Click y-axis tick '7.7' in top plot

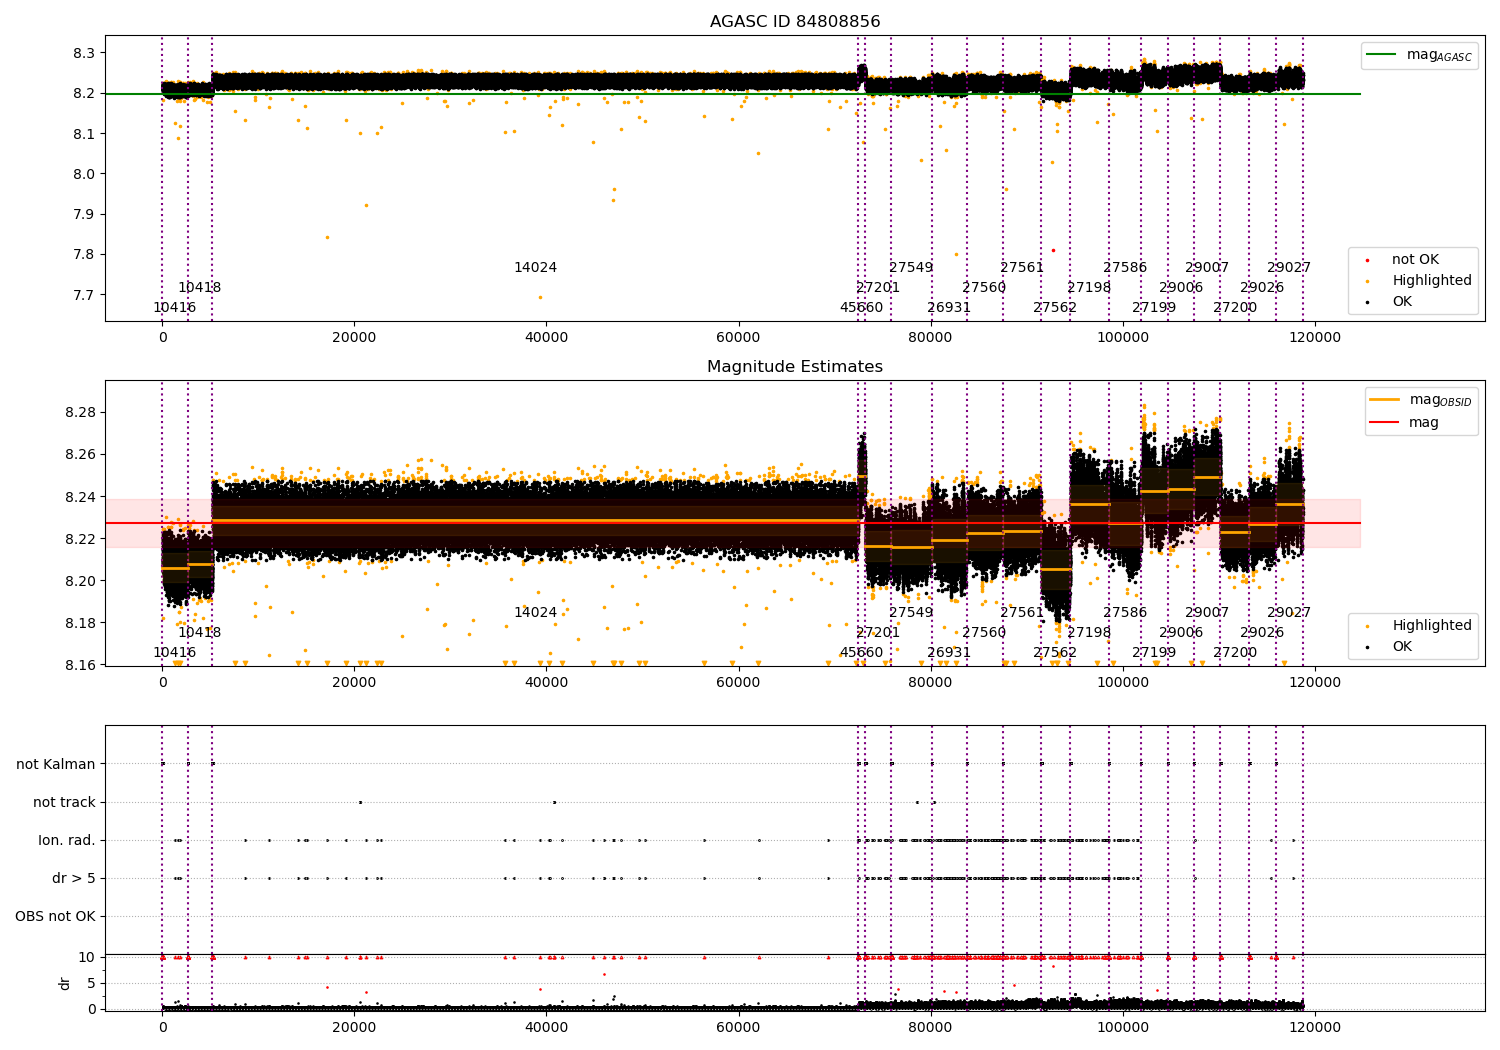click(84, 295)
